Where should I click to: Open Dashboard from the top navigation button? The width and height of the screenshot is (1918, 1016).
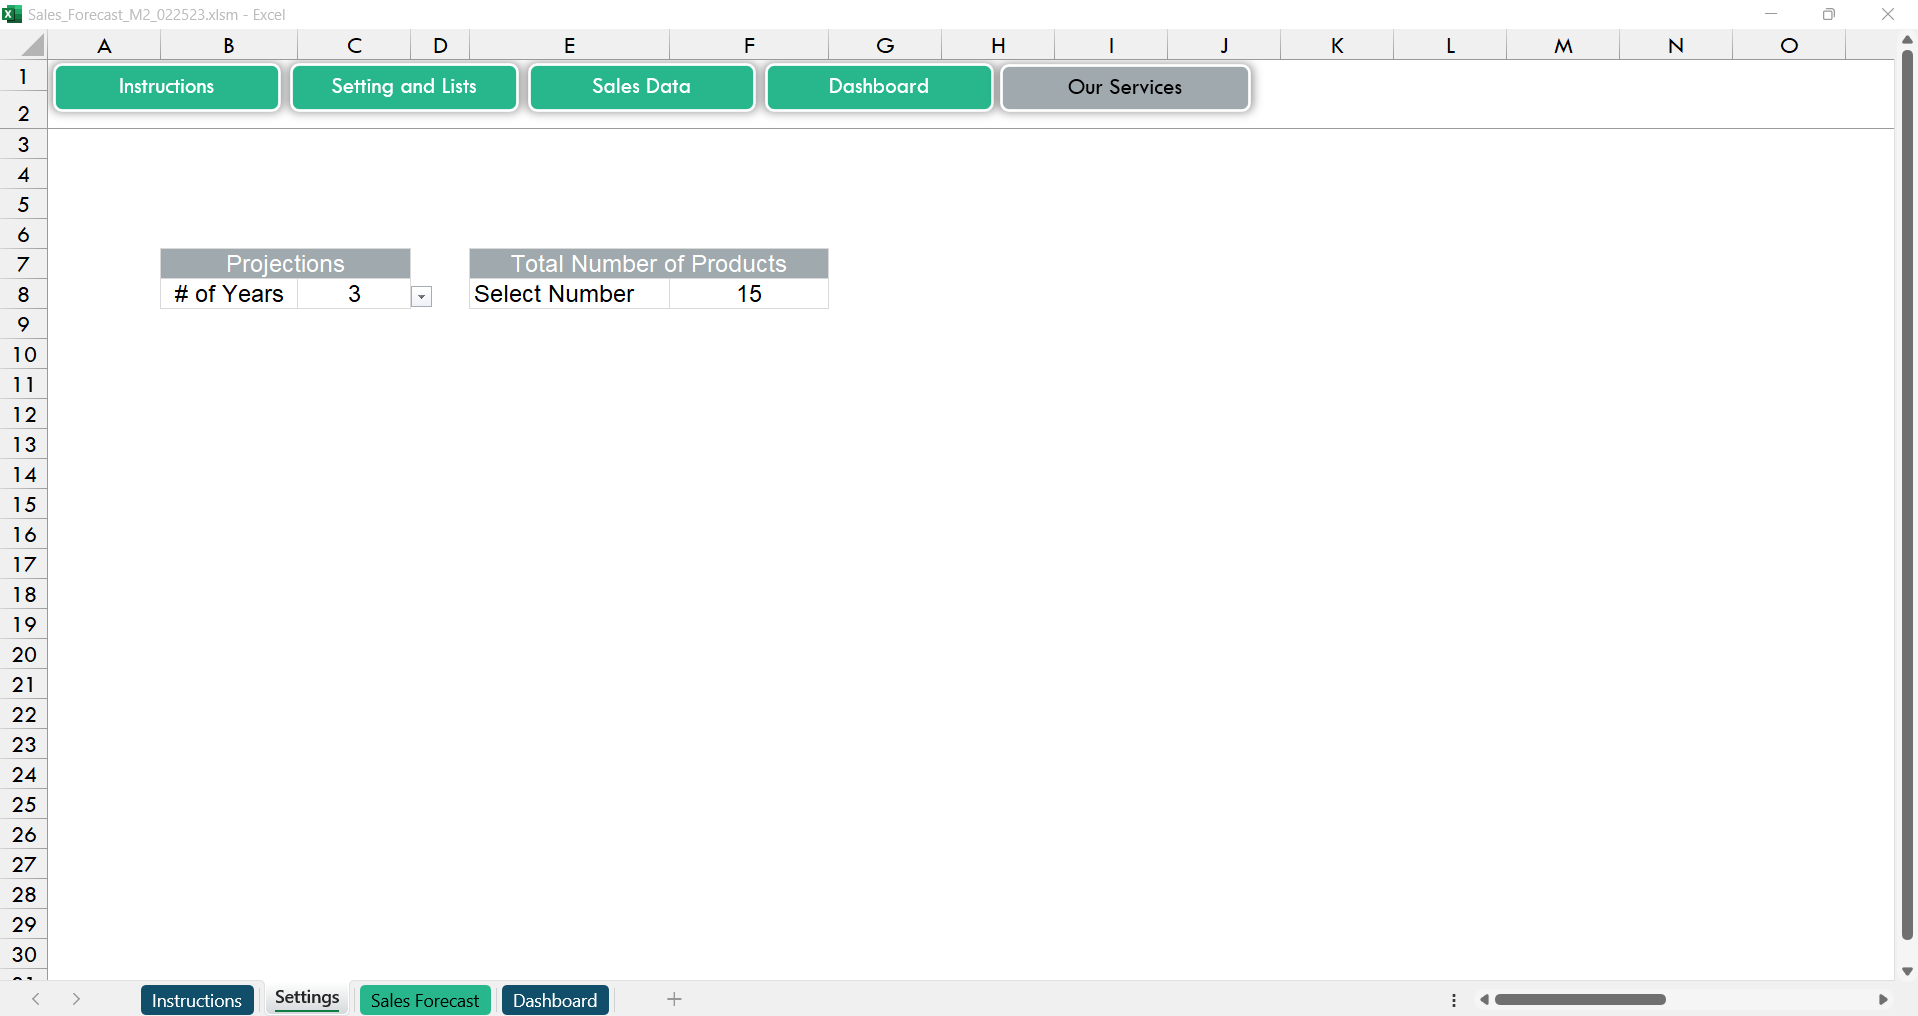(878, 87)
